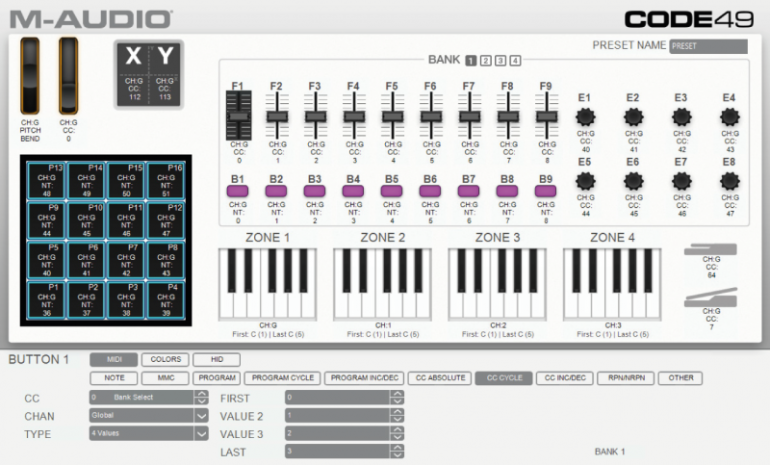770x465 pixels.
Task: Choose PROGRAM INC/DEC mode
Action: click(x=364, y=378)
